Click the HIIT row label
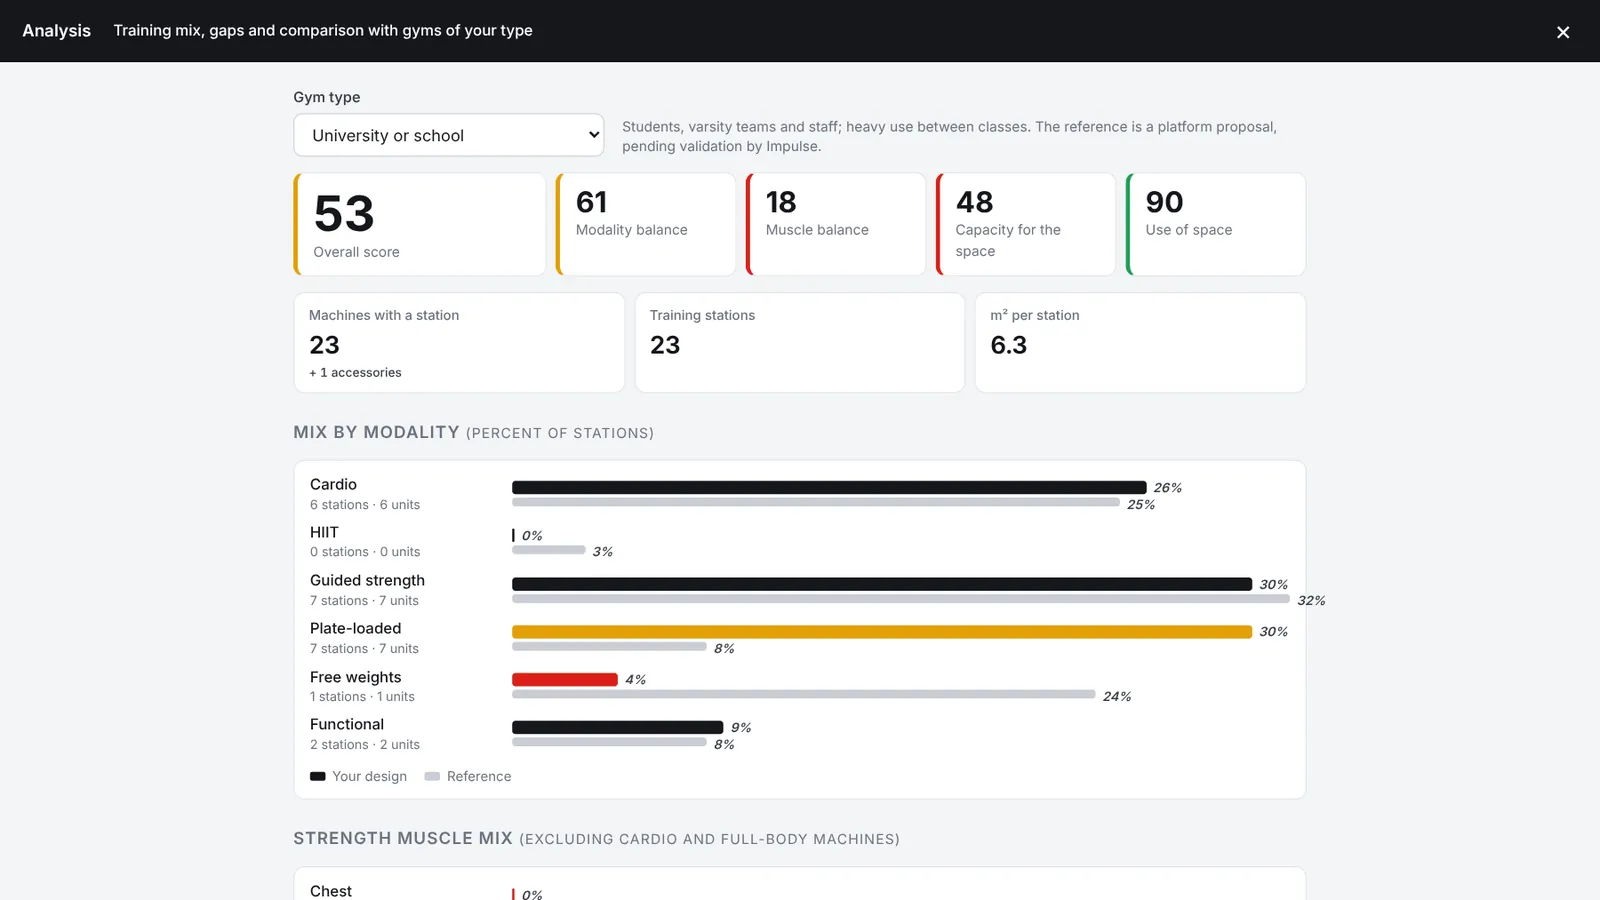The height and width of the screenshot is (900, 1600). click(x=324, y=532)
